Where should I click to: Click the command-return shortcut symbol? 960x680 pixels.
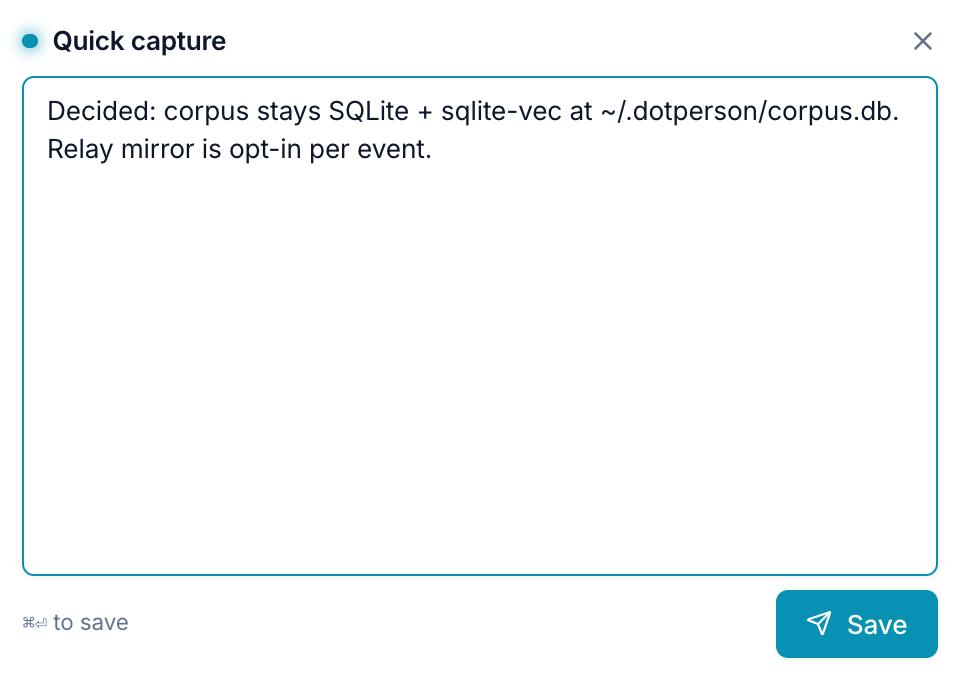pos(34,623)
